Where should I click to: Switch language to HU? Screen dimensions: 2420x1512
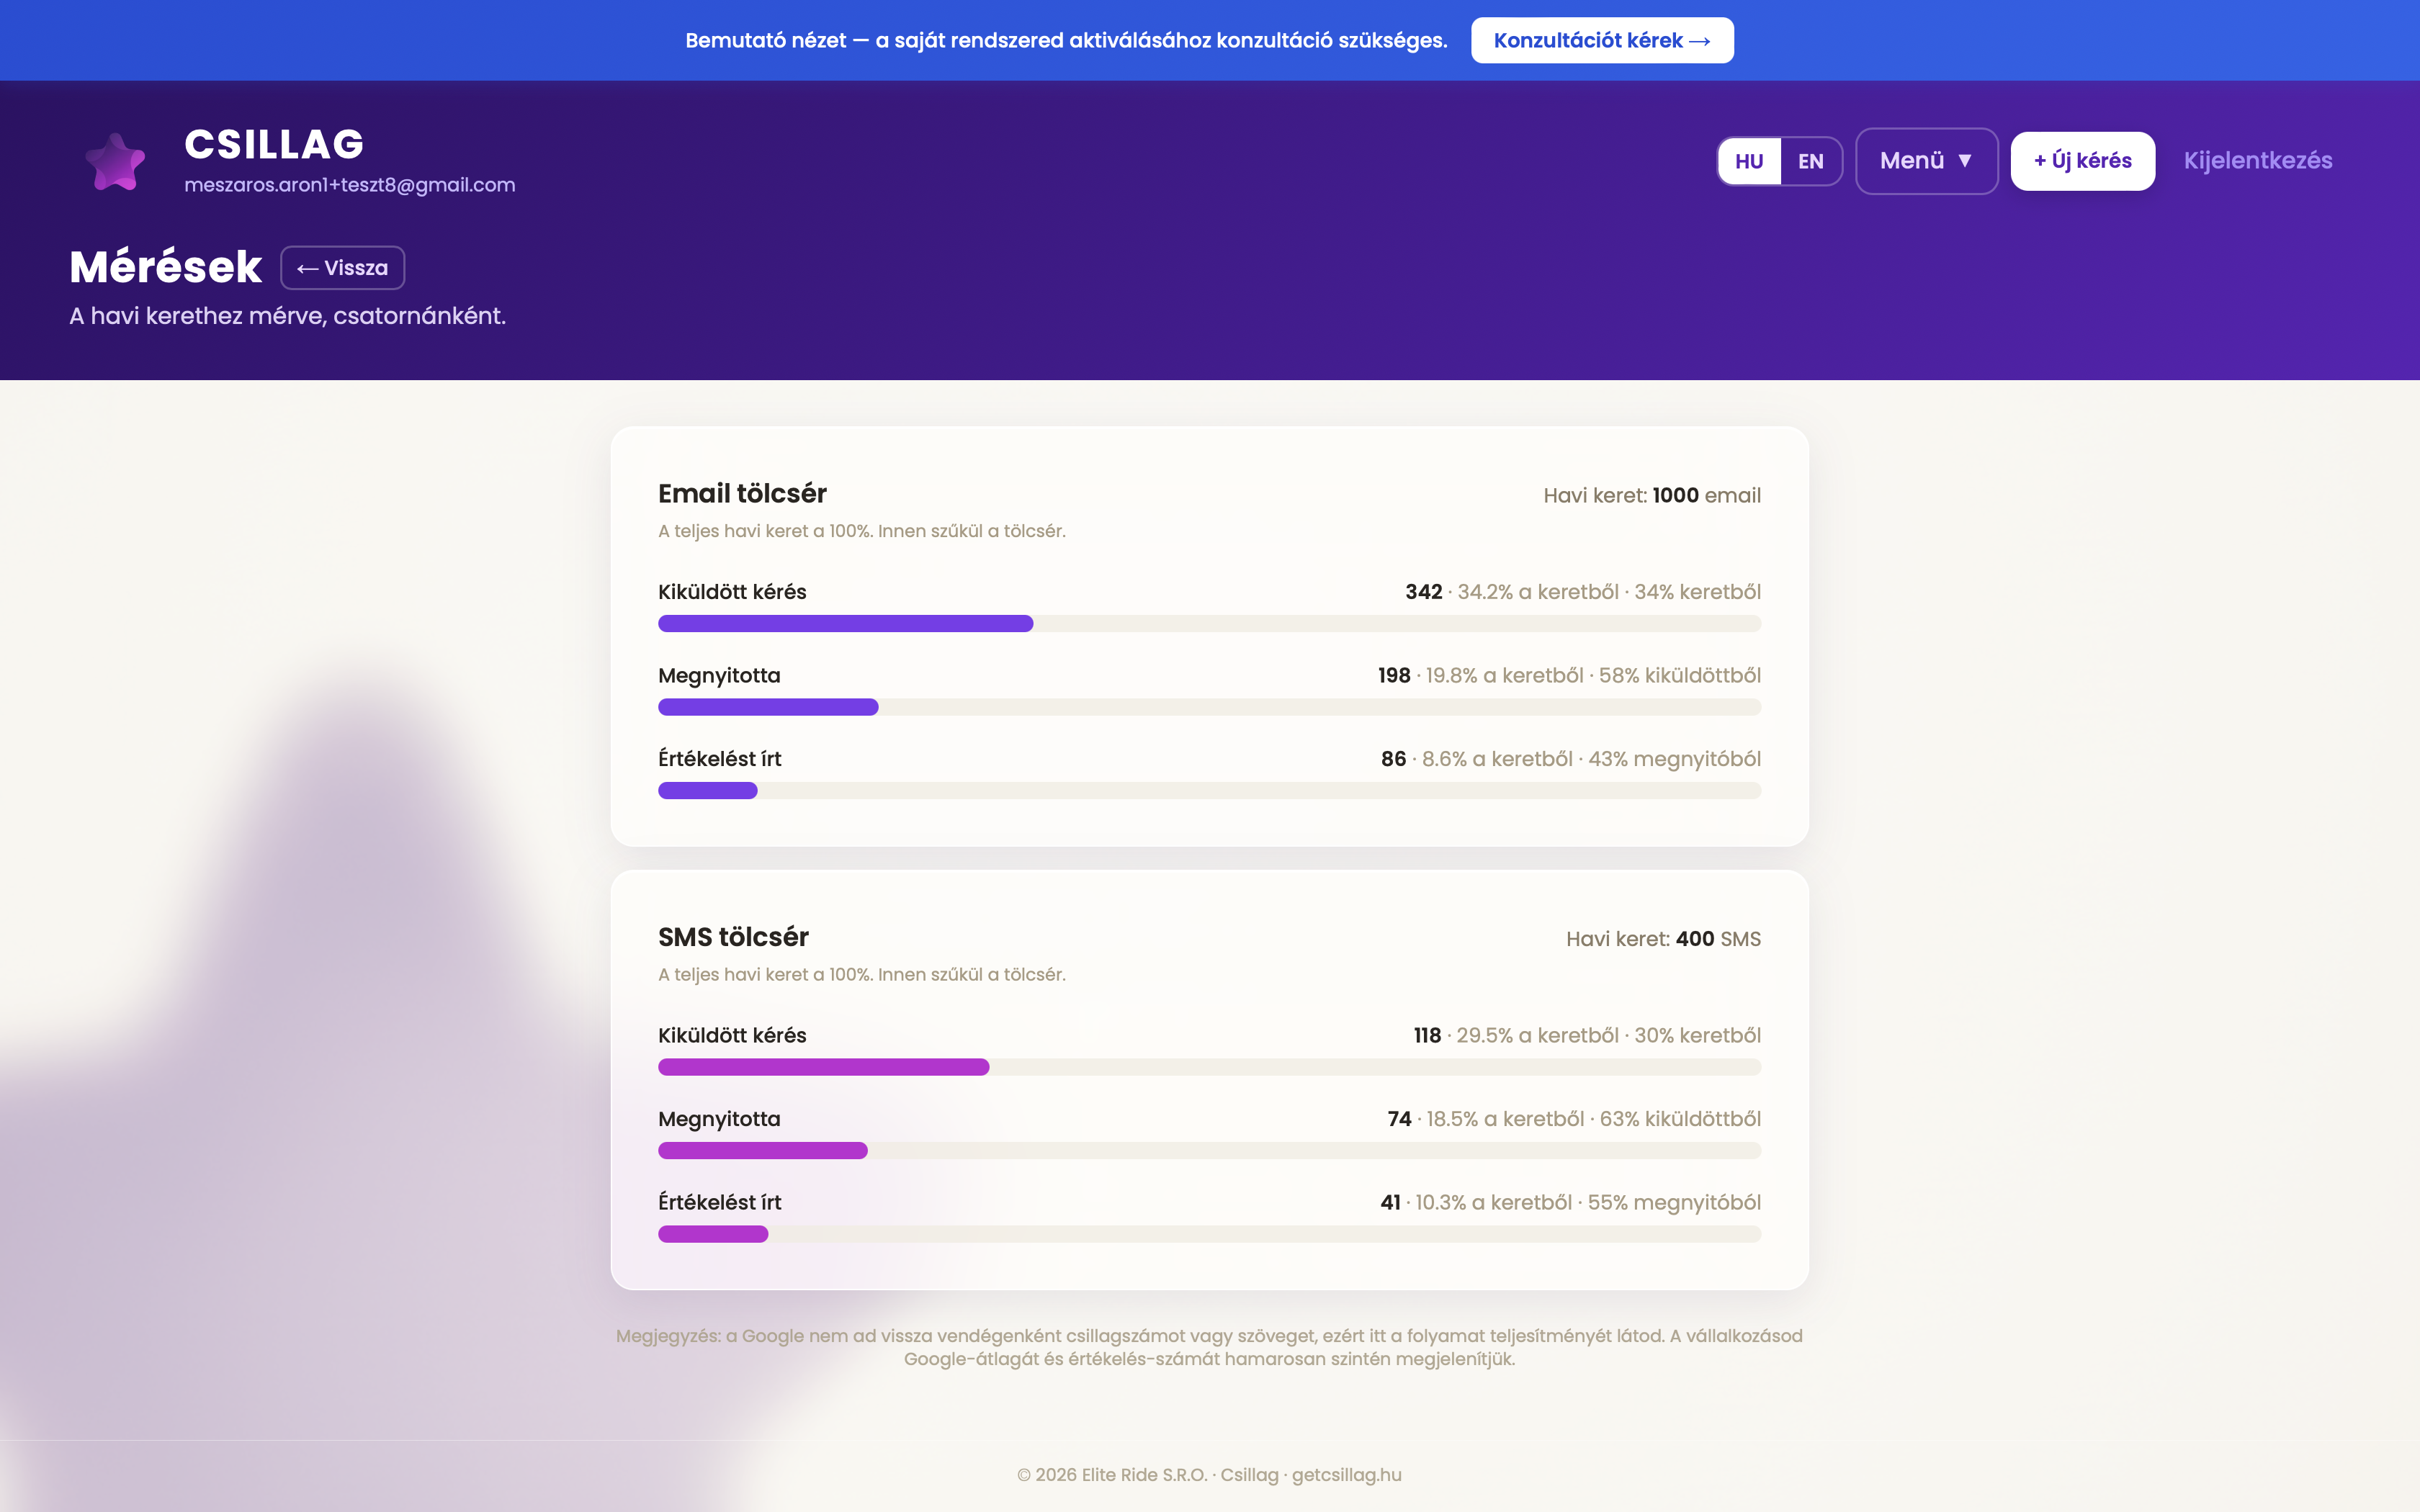click(1749, 161)
